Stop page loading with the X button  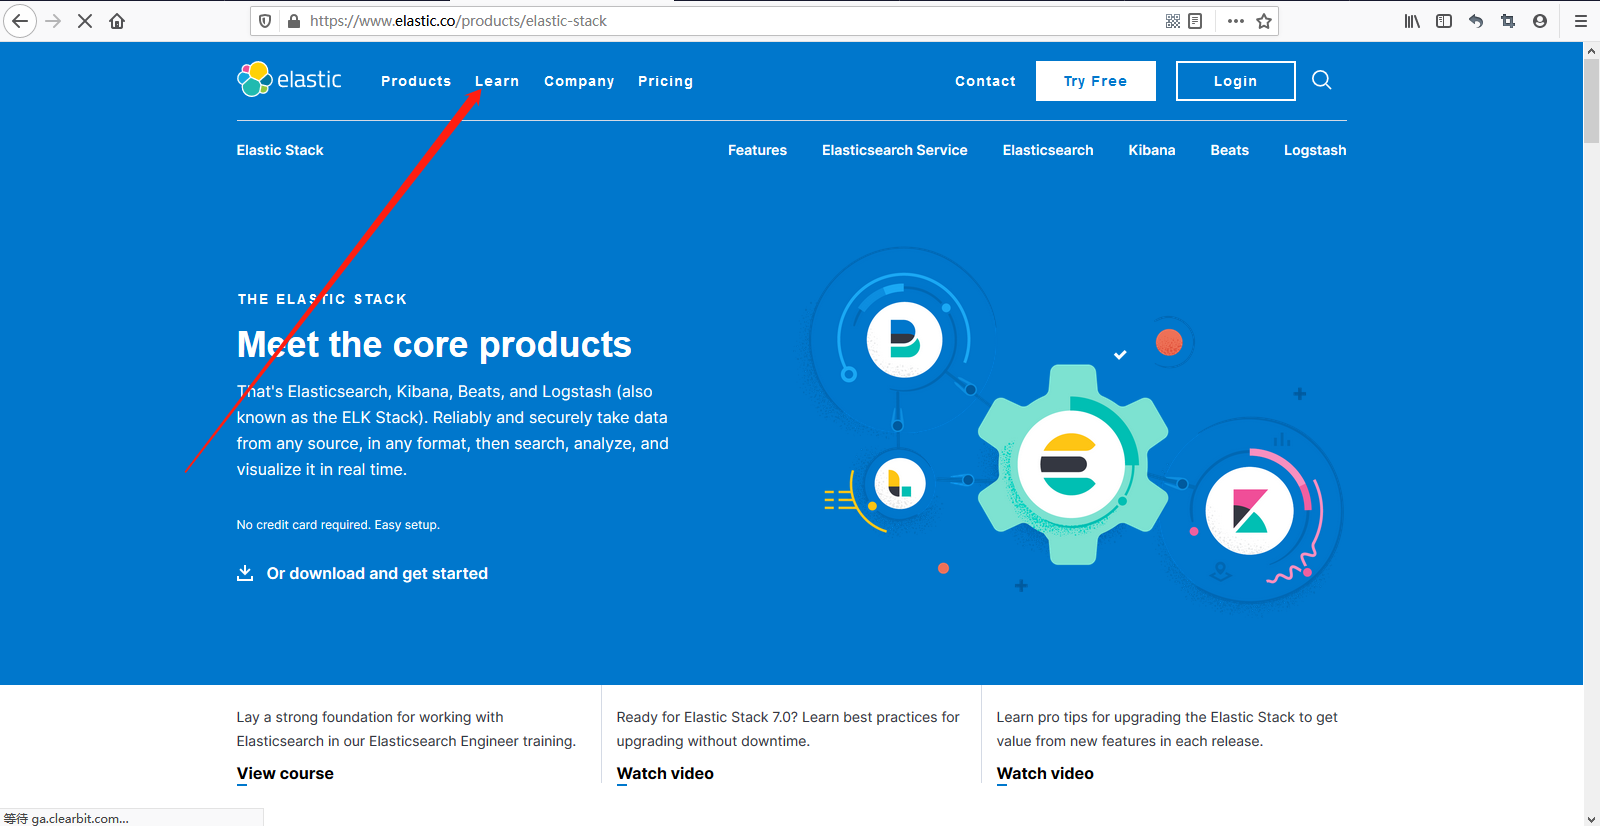coord(85,21)
